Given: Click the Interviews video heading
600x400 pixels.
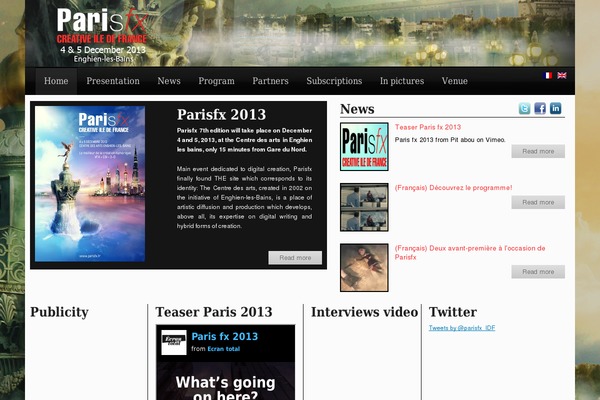Looking at the screenshot, I should pyautogui.click(x=364, y=312).
